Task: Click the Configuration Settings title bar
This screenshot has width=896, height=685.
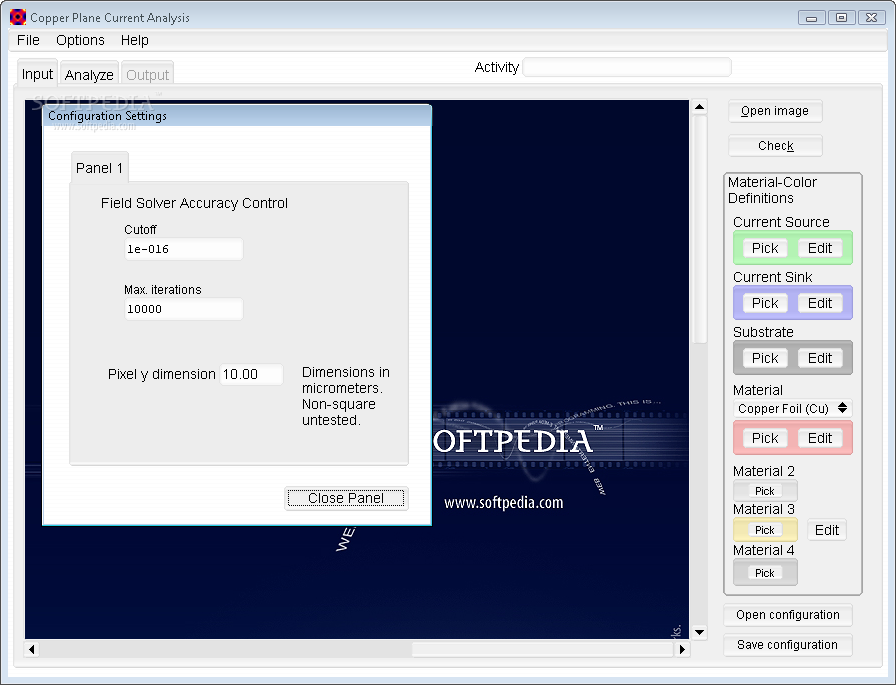Action: [237, 115]
